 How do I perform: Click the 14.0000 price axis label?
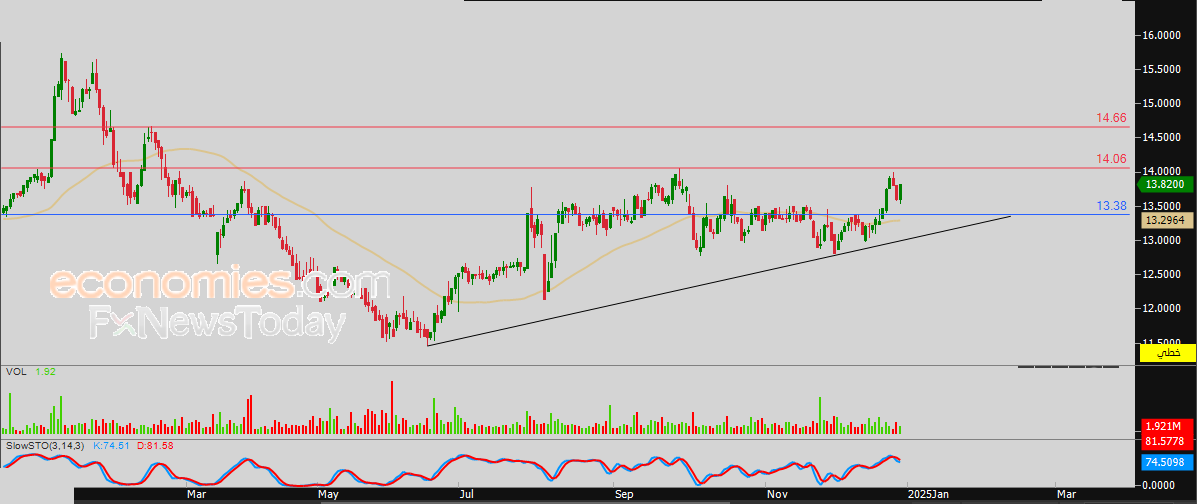click(x=1164, y=172)
